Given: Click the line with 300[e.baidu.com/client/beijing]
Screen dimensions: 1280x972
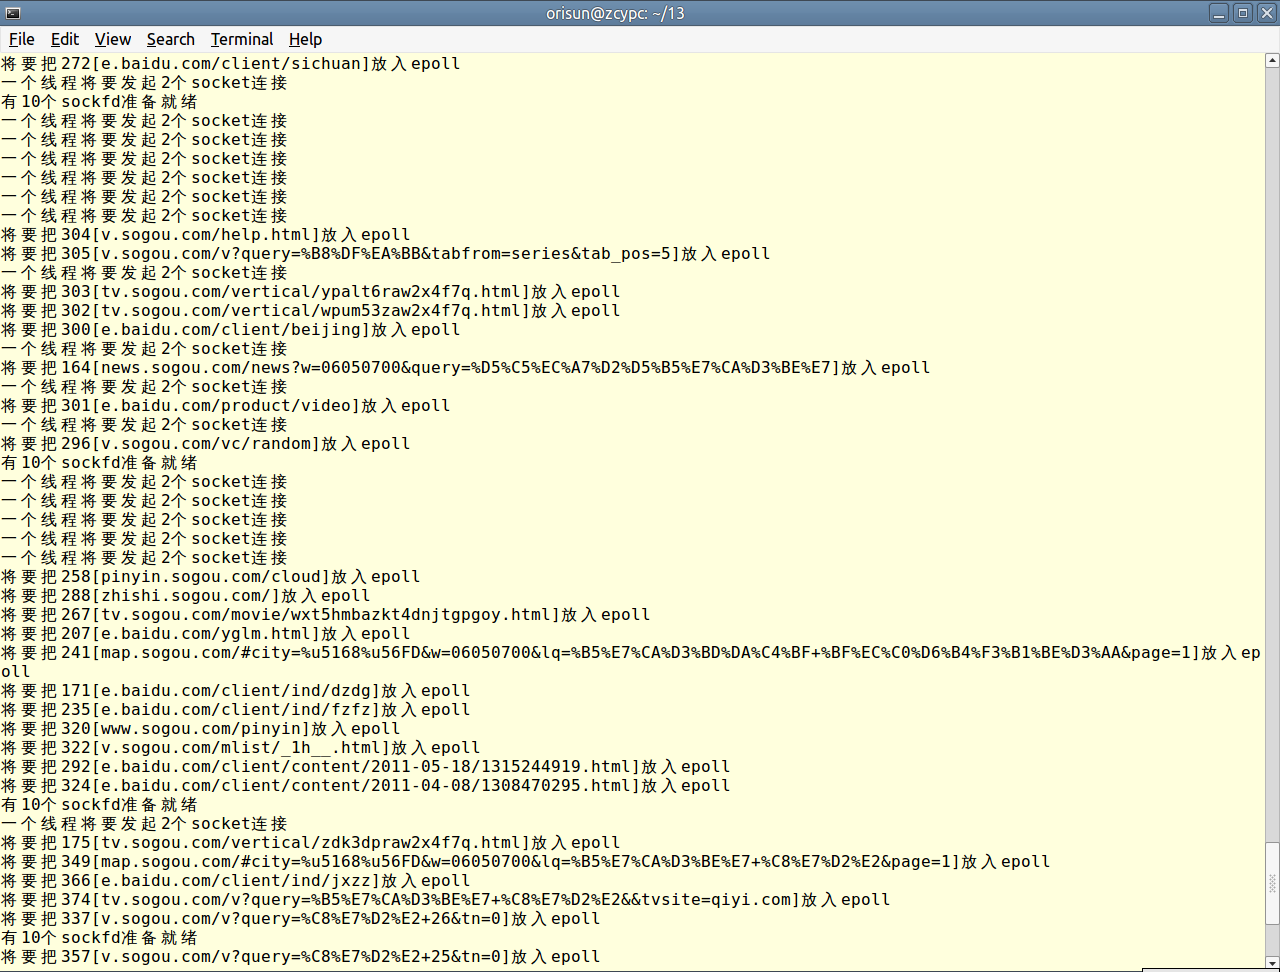Looking at the screenshot, I should click(231, 329).
